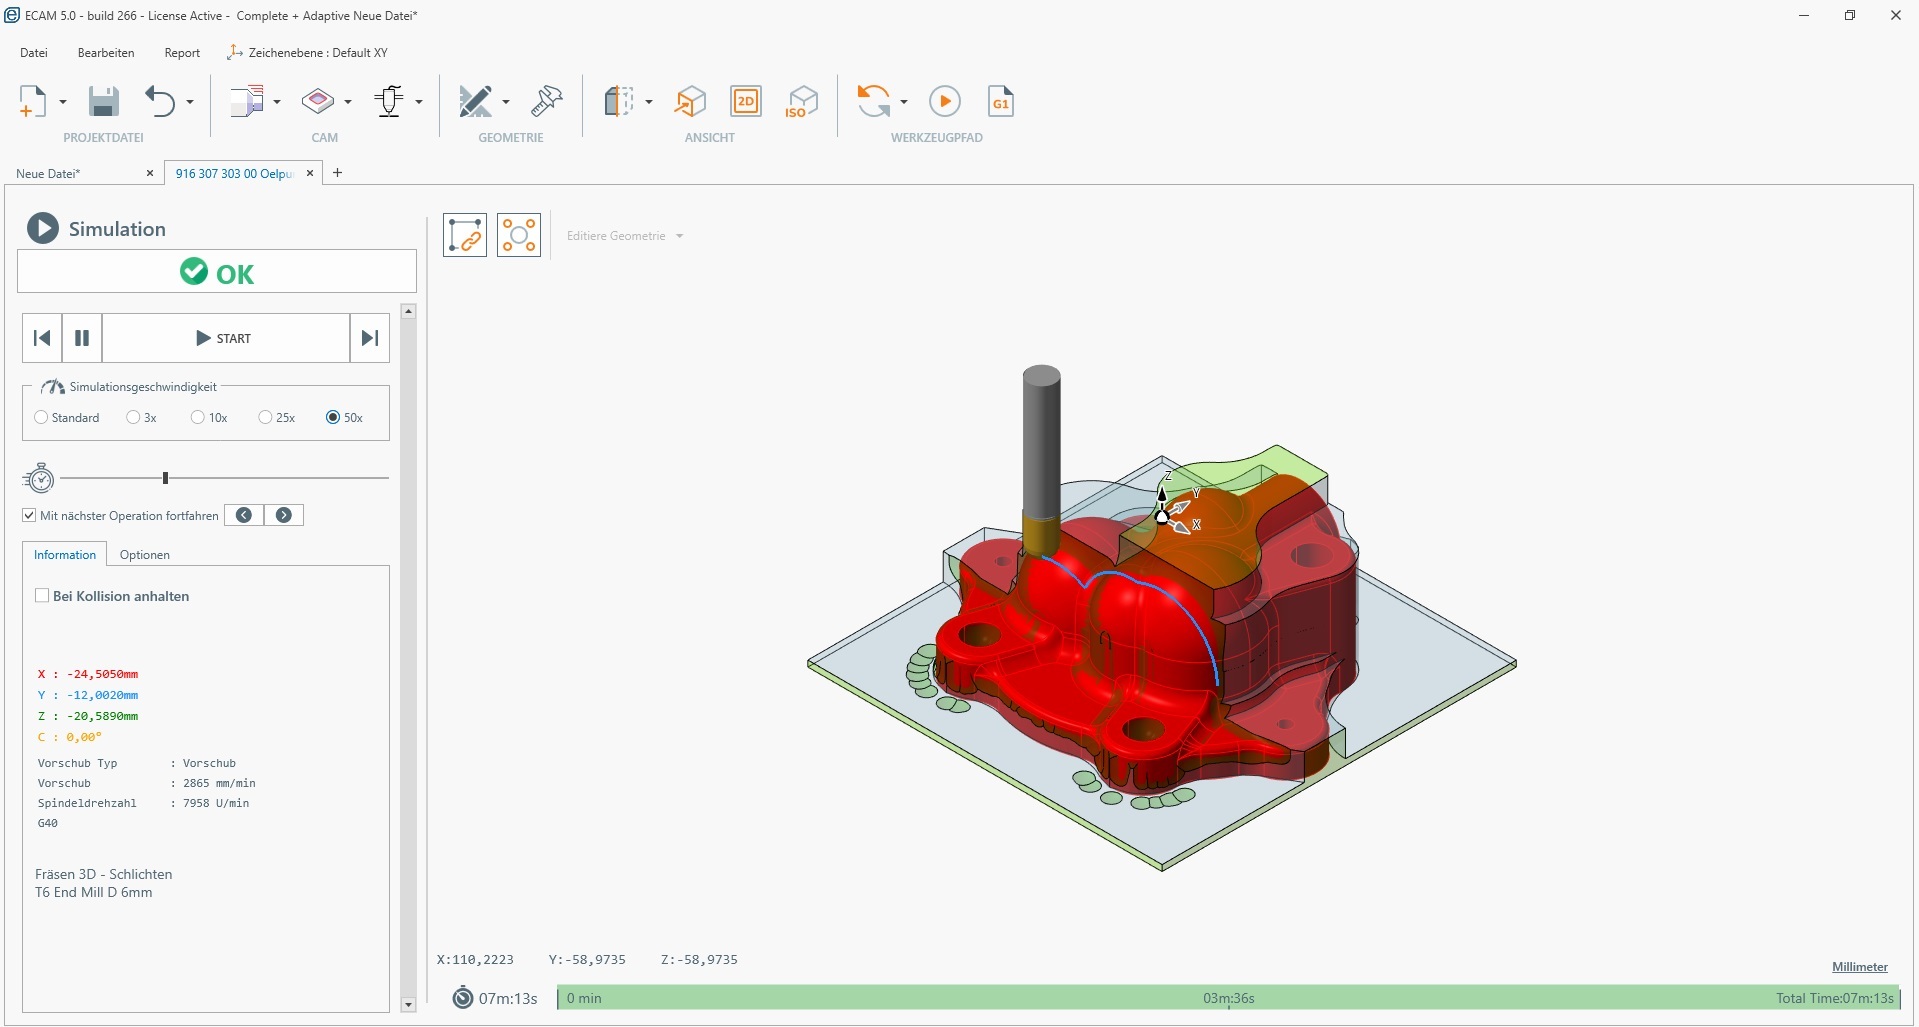The image size is (1919, 1027).
Task: Click the chain geometry selection icon
Action: tap(465, 236)
